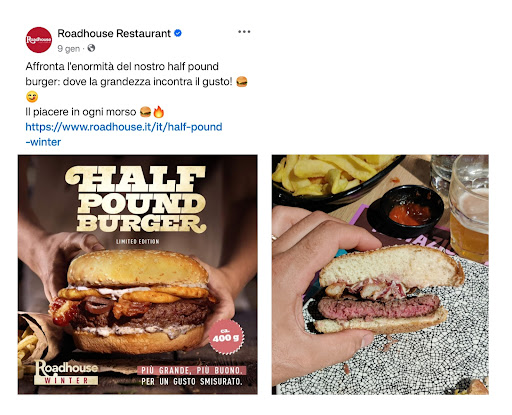This screenshot has height=415, width=512.
Task: Click the burger emoji next to fire
Action: click(145, 112)
